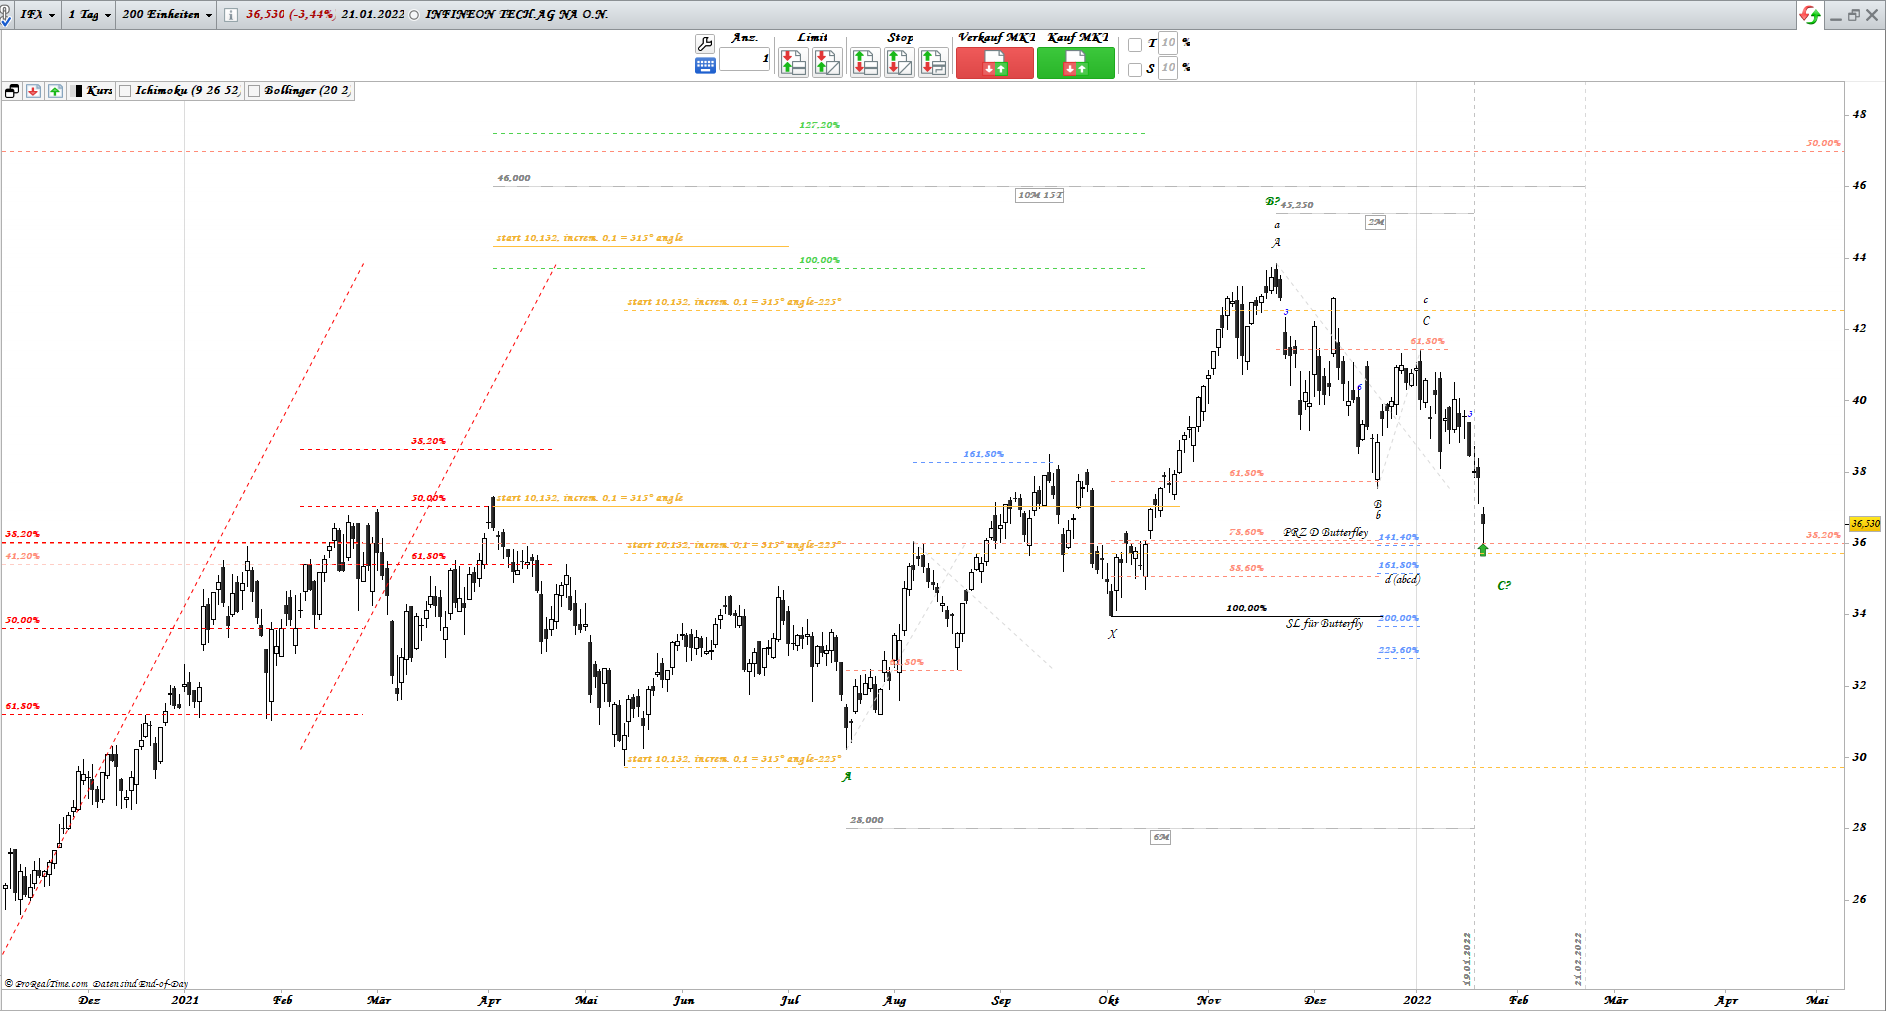Click the green C? wave label
Screen dimensions: 1886x1011
pyautogui.click(x=1504, y=586)
